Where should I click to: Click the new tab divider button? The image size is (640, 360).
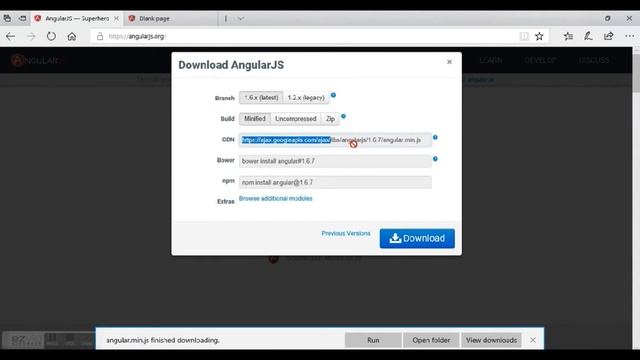pyautogui.click(x=226, y=18)
